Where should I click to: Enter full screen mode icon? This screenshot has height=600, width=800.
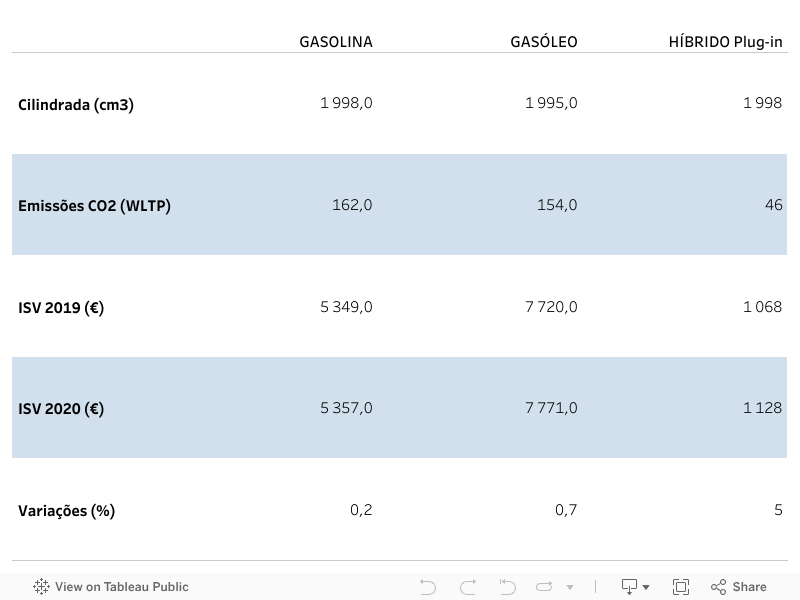pyautogui.click(x=681, y=587)
